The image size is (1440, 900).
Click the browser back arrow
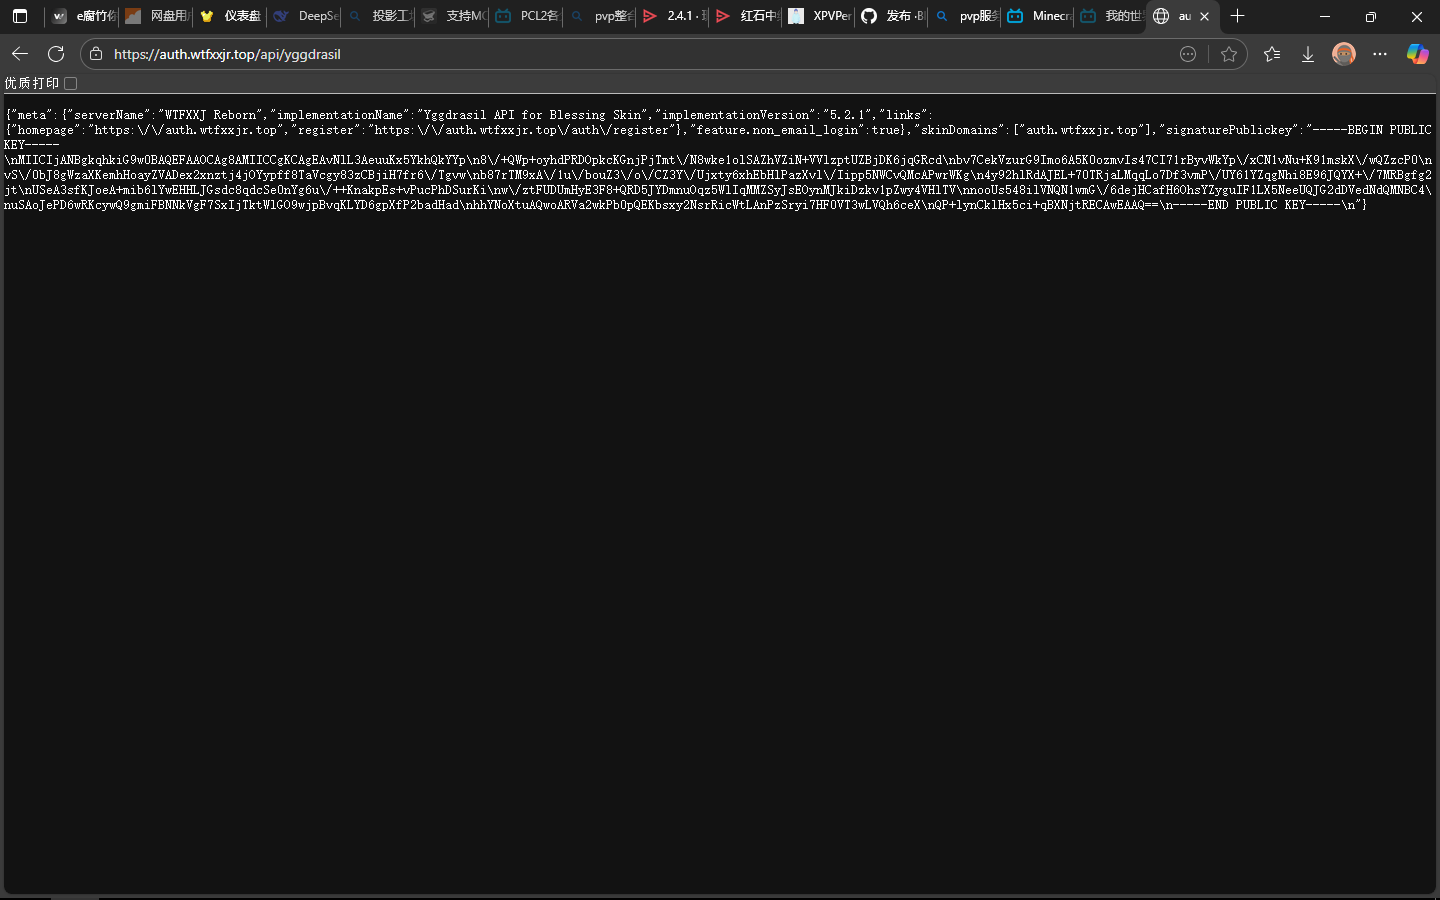pyautogui.click(x=20, y=54)
